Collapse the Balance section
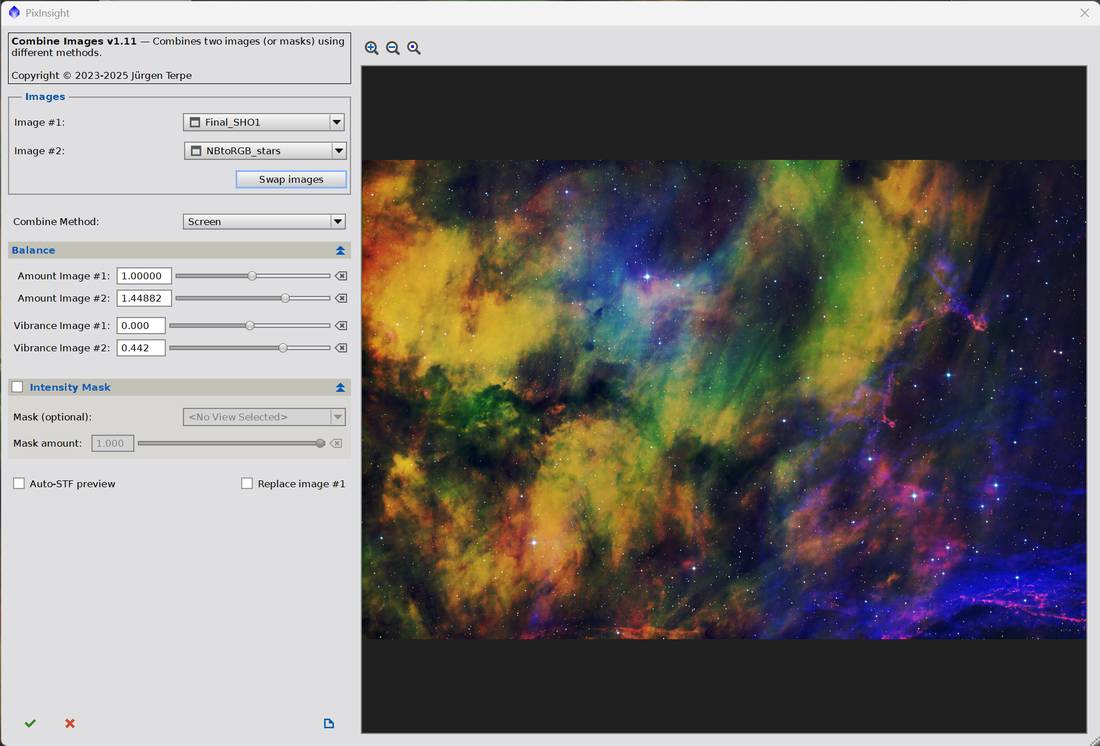Image resolution: width=1100 pixels, height=746 pixels. [x=340, y=251]
